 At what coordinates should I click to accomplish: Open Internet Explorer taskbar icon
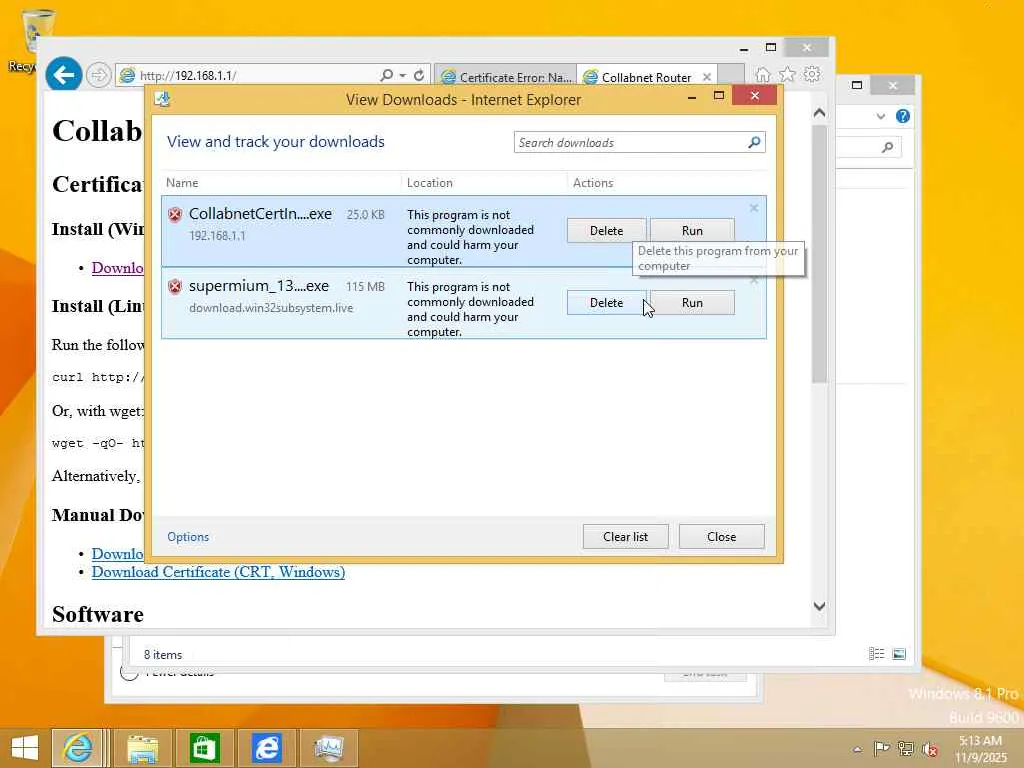coord(77,748)
